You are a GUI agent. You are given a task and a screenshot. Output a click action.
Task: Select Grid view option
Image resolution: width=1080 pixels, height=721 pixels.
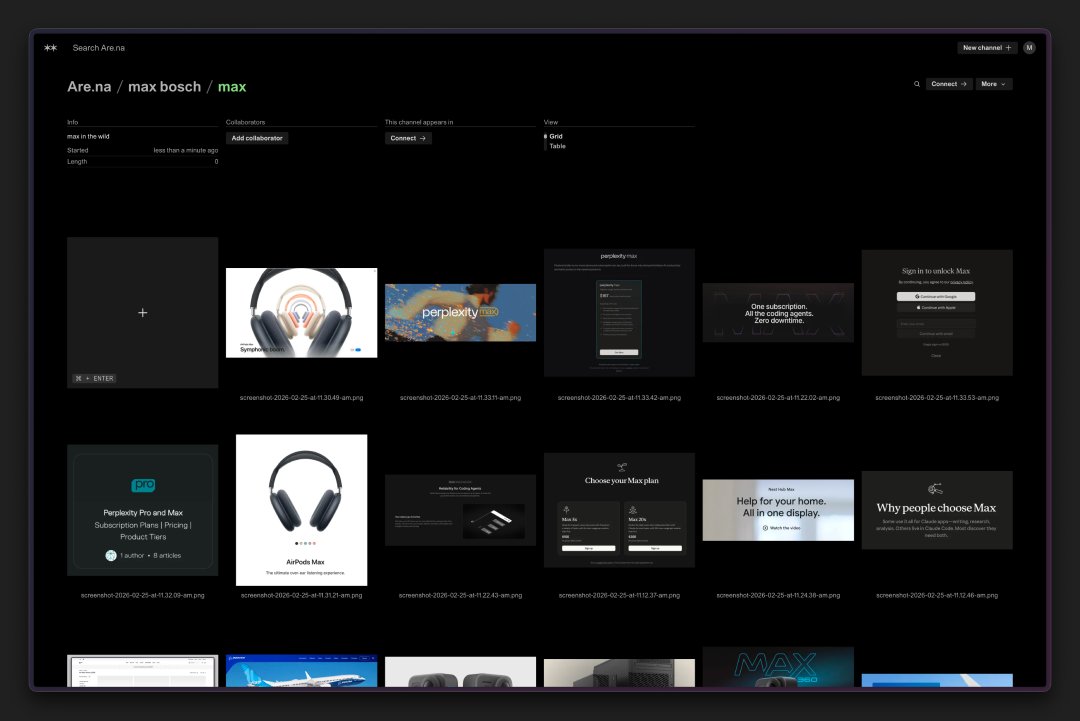tap(555, 136)
